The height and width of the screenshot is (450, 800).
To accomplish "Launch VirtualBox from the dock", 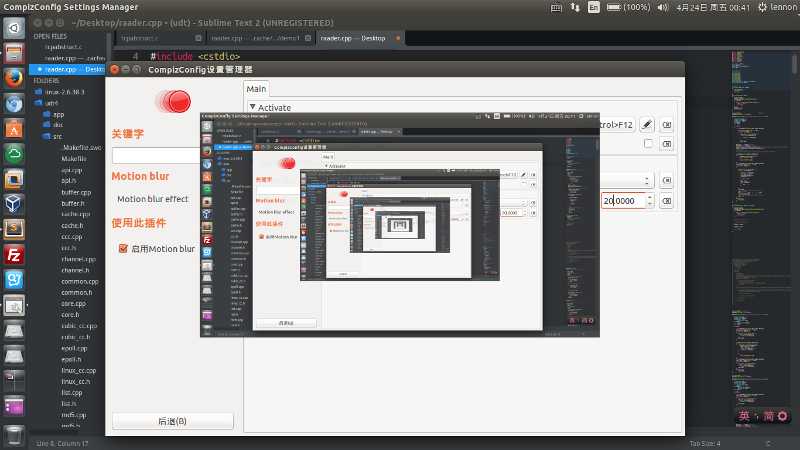I will [x=14, y=204].
